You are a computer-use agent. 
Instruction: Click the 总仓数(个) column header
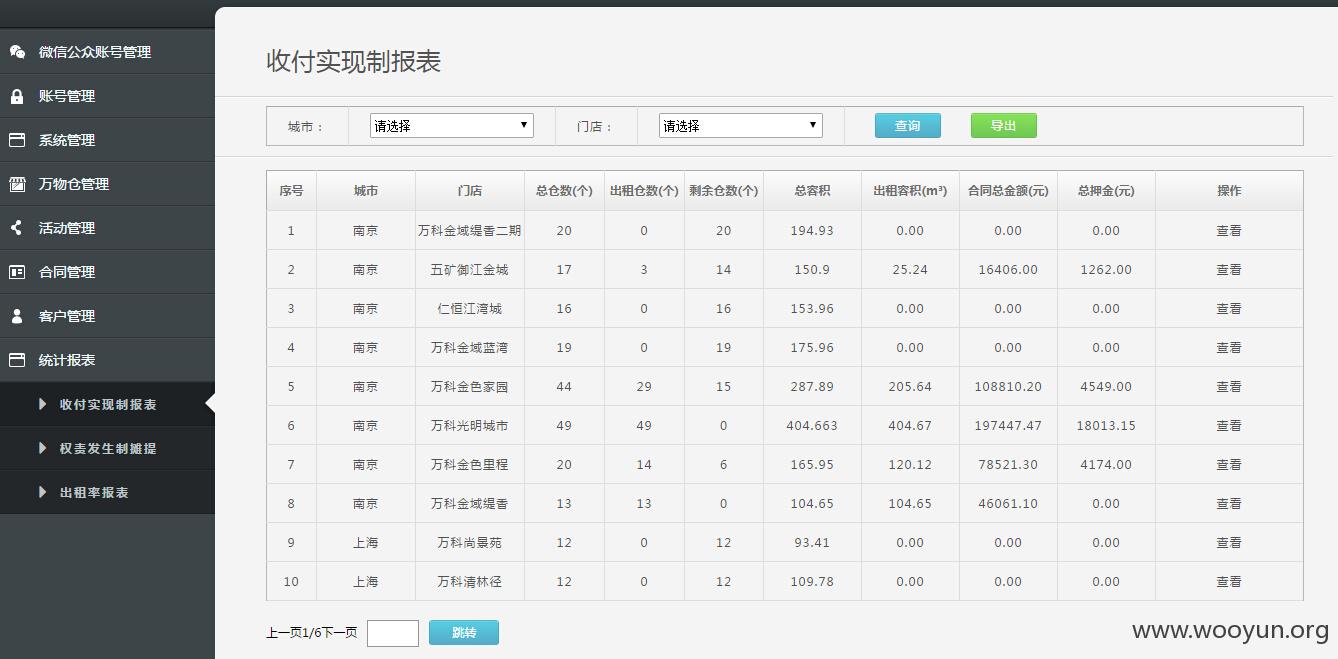[564, 190]
